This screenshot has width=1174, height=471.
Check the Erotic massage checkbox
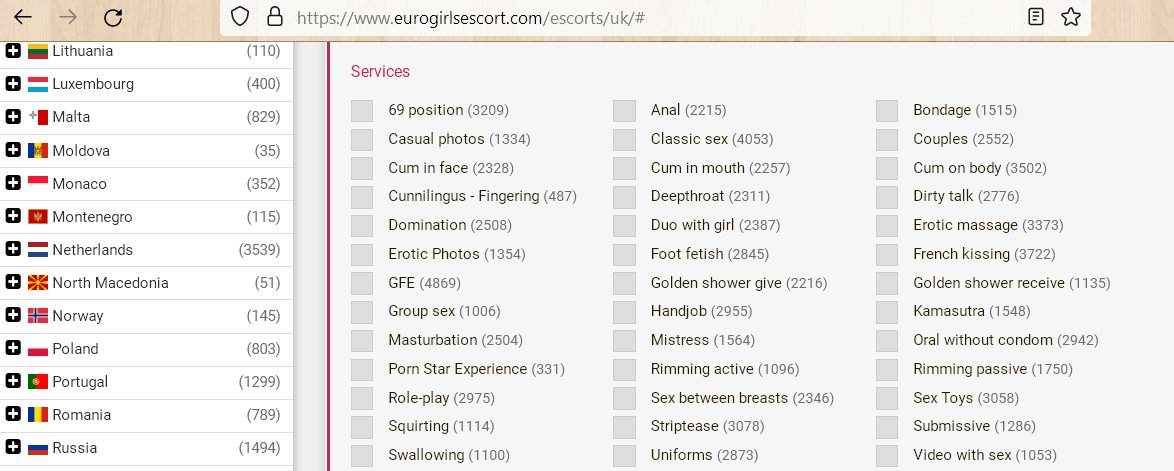(x=886, y=225)
